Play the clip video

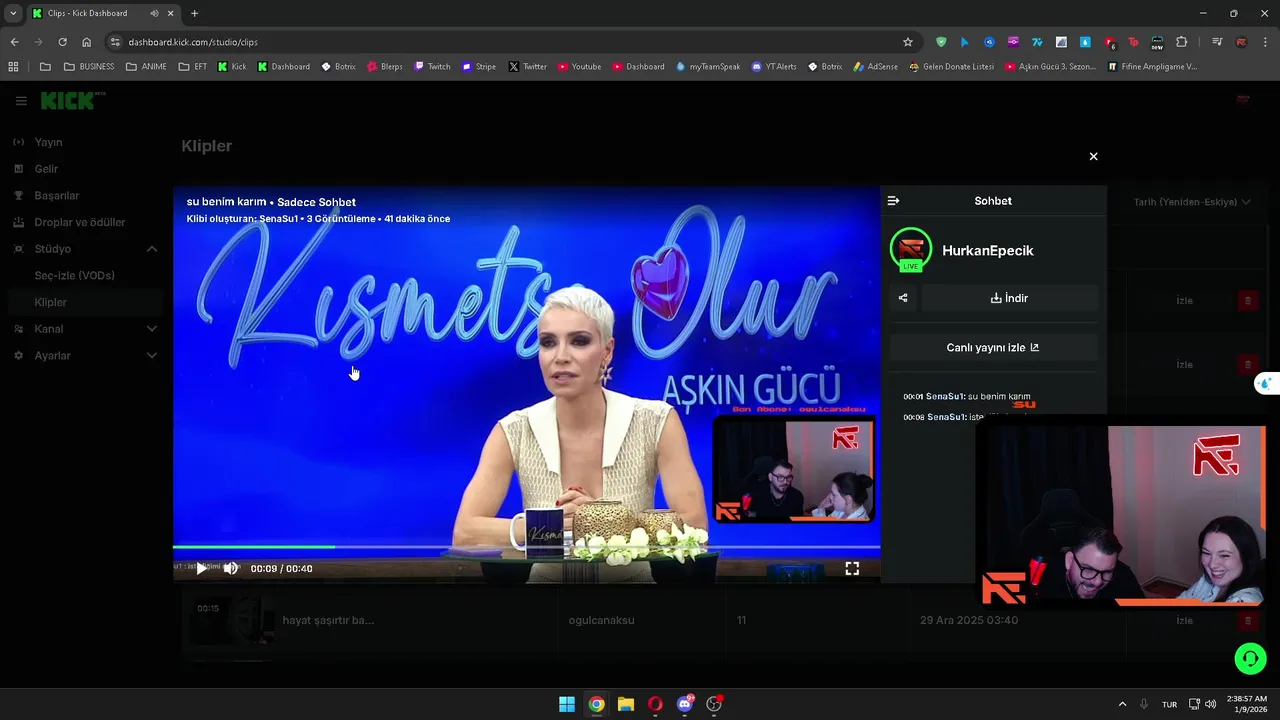tap(201, 568)
